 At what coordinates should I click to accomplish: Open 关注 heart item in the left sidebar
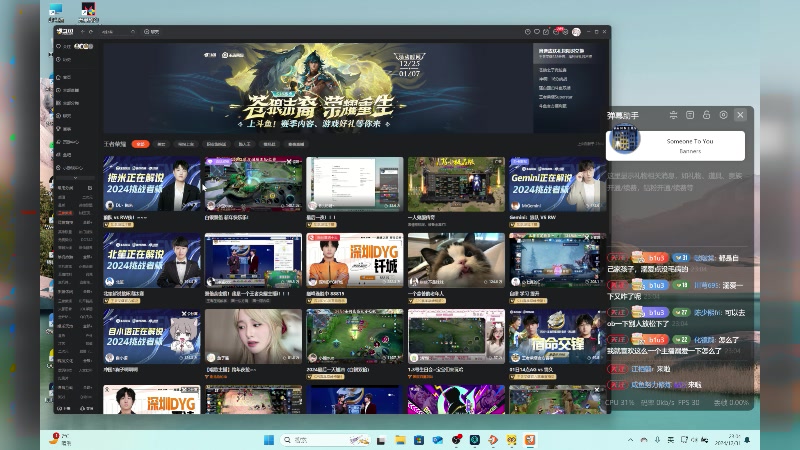pyautogui.click(x=63, y=46)
